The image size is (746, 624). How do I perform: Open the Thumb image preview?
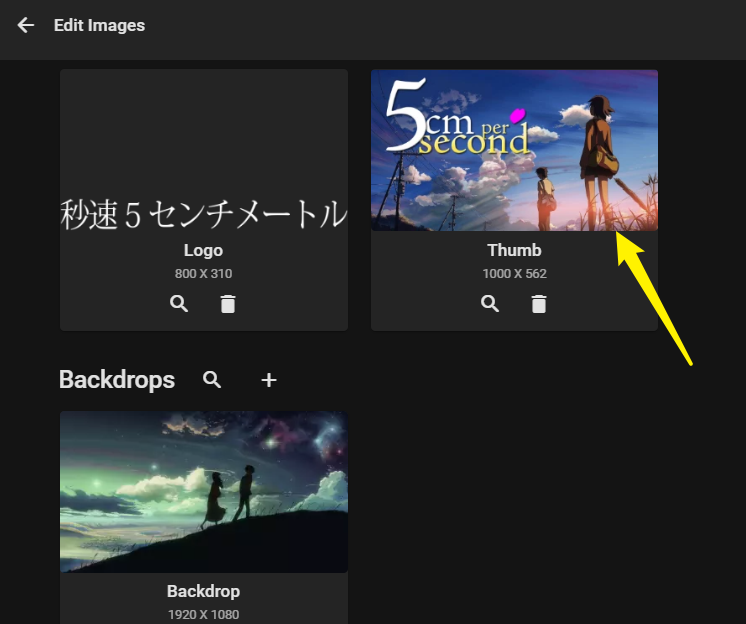(514, 150)
